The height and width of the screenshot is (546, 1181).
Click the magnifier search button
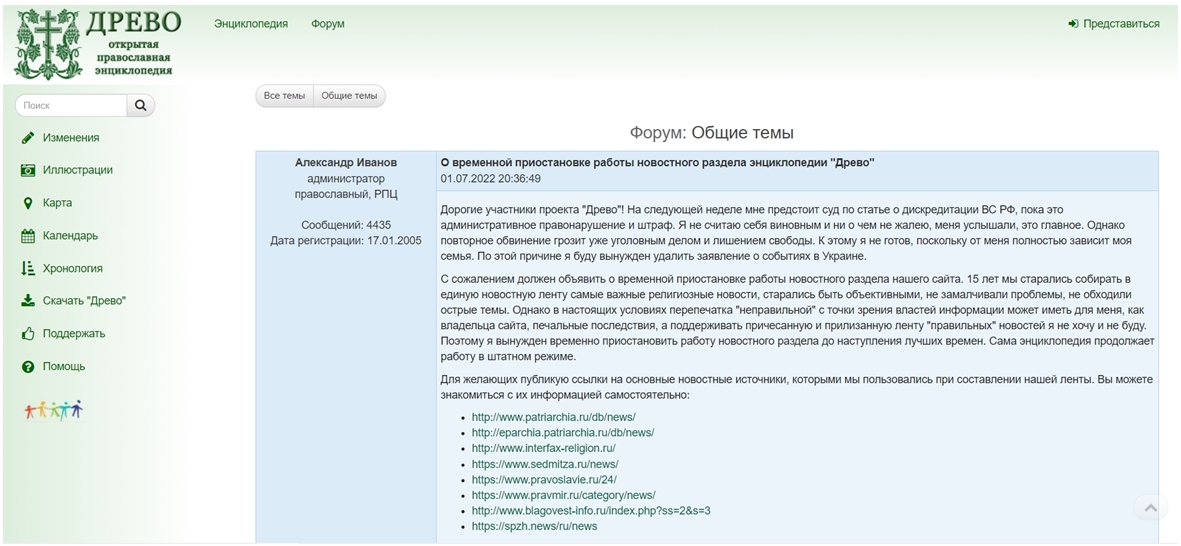pos(141,105)
